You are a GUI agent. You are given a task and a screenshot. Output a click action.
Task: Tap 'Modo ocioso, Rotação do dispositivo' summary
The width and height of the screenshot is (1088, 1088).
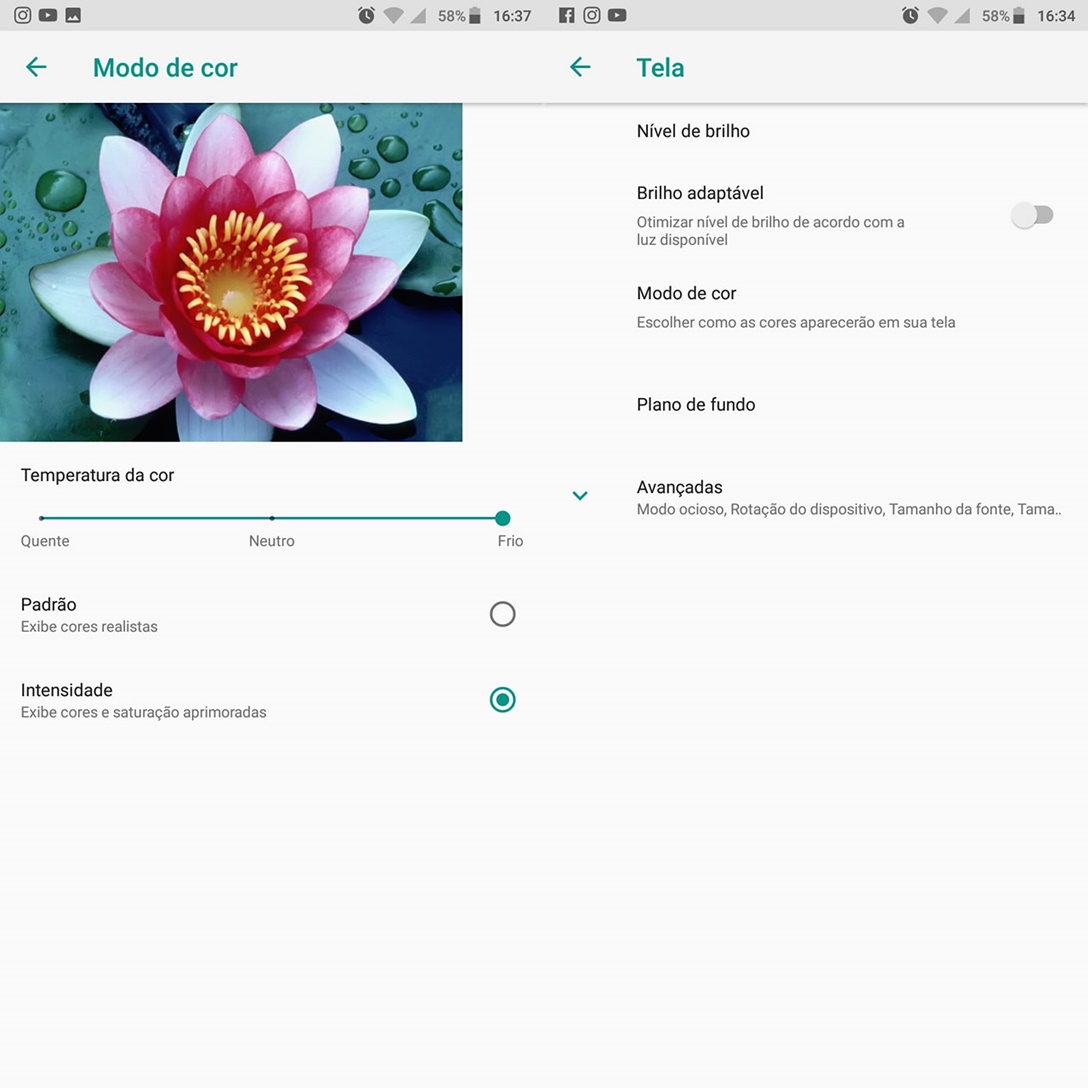click(849, 509)
